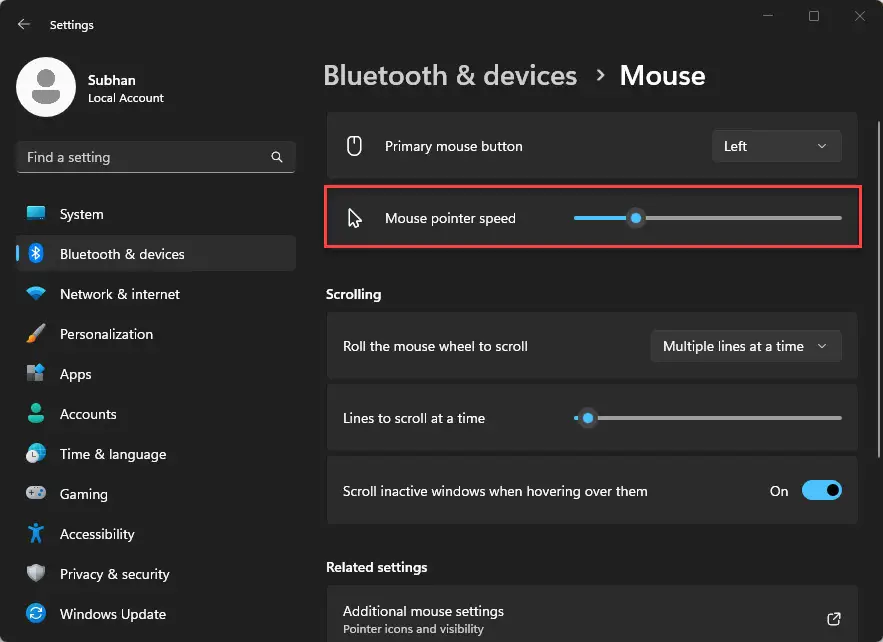
Task: Go to Personalization settings
Action: coord(156,334)
